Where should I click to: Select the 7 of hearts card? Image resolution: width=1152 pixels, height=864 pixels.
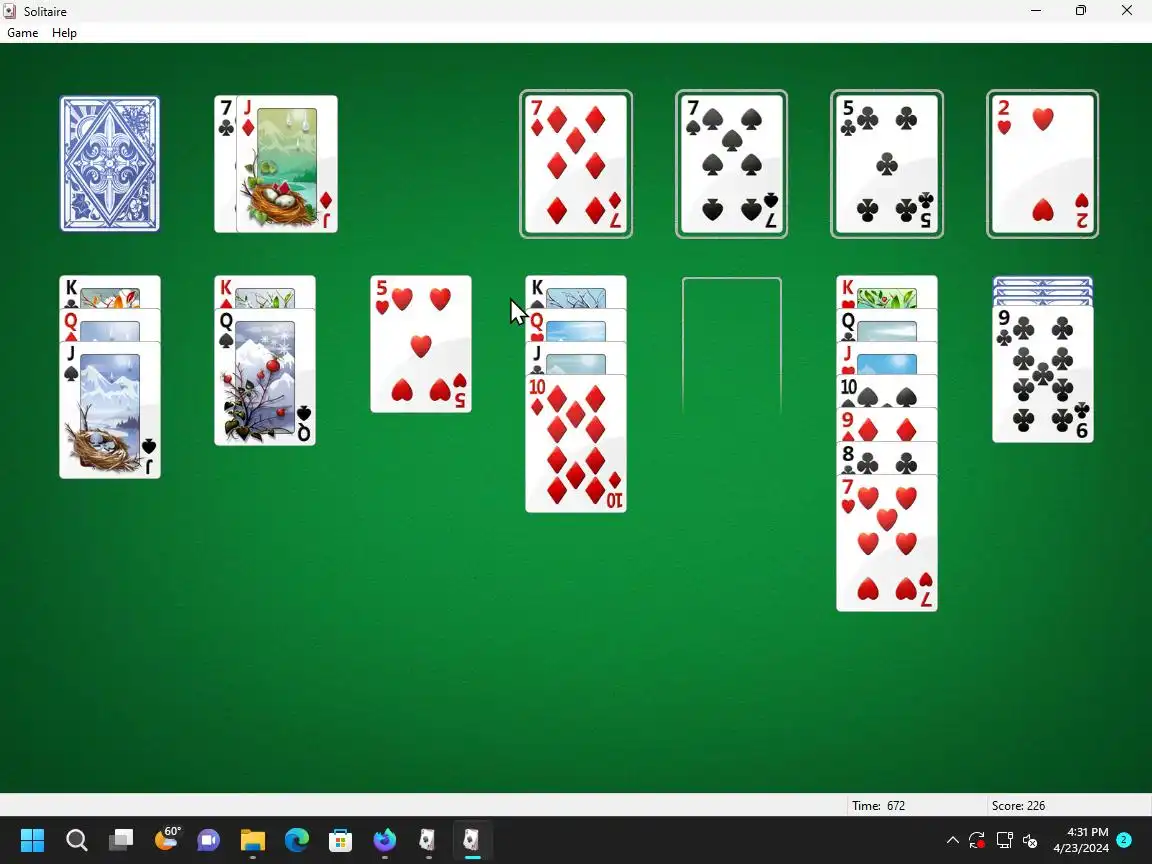(887, 542)
